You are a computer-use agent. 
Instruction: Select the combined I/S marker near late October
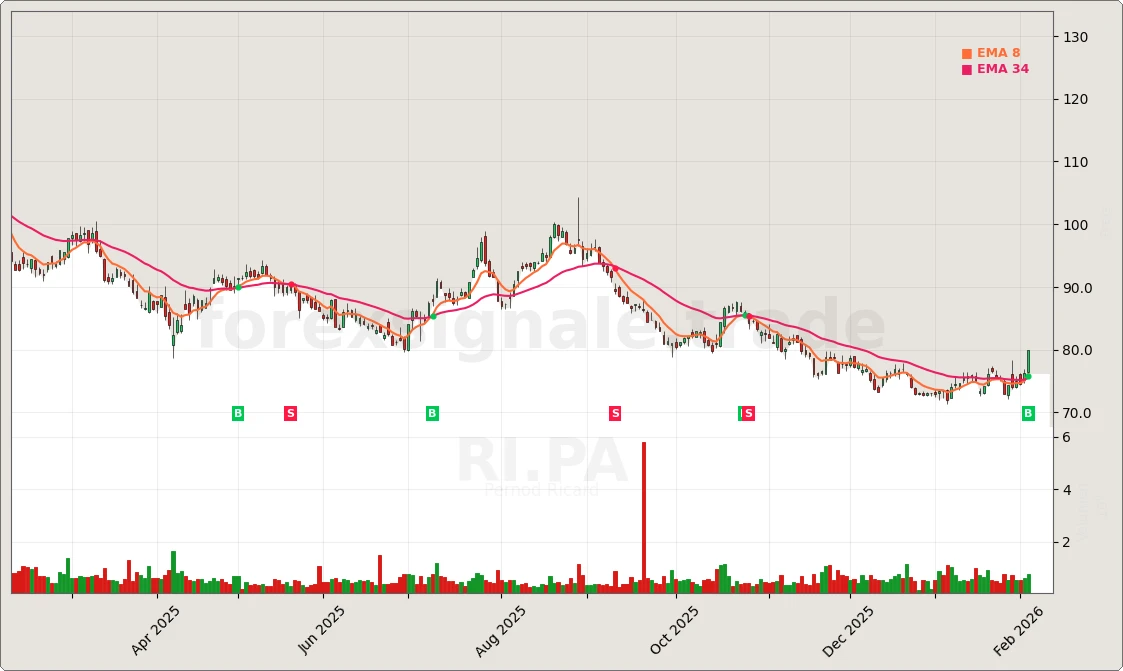click(x=746, y=413)
